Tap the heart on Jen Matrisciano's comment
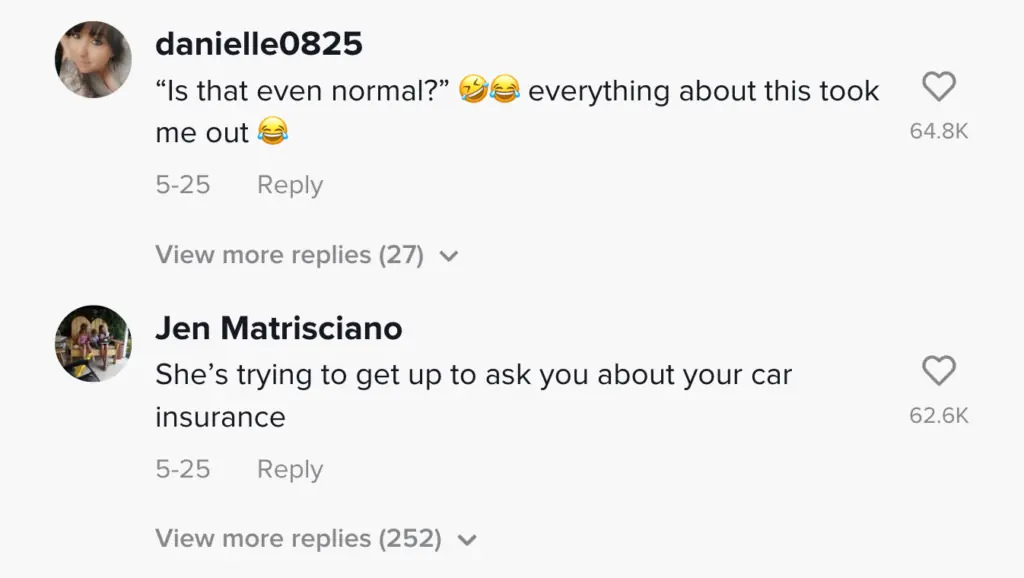This screenshot has height=578, width=1024. 938,372
